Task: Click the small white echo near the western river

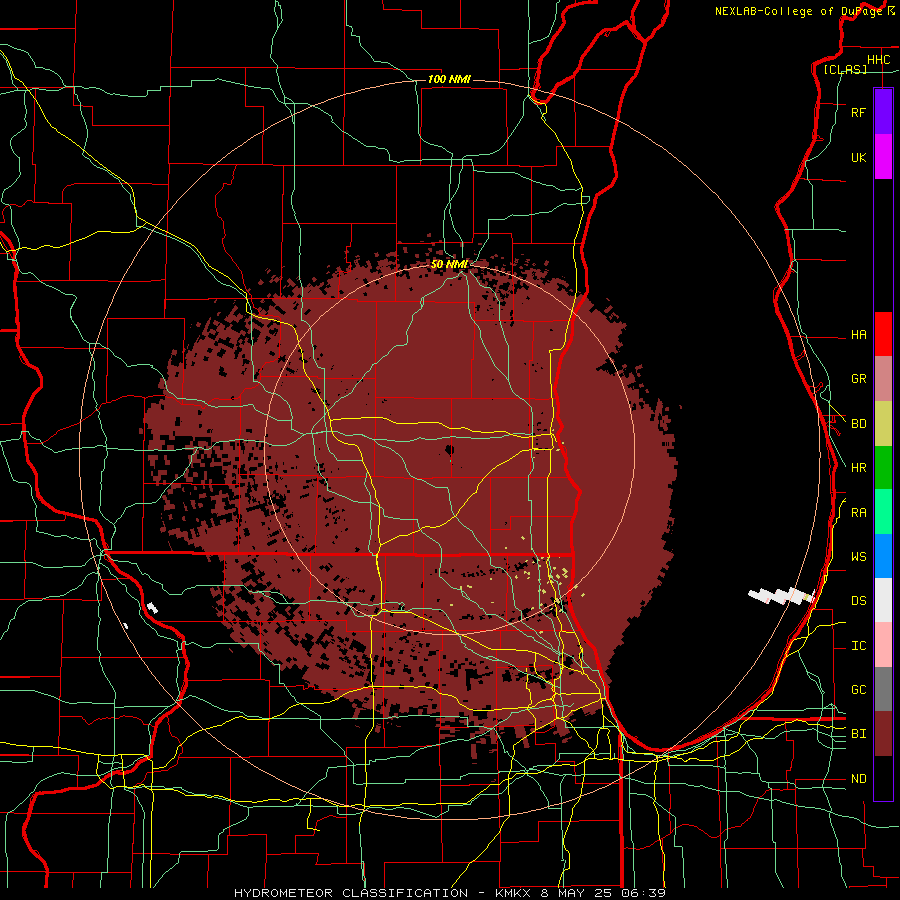Action: point(152,607)
